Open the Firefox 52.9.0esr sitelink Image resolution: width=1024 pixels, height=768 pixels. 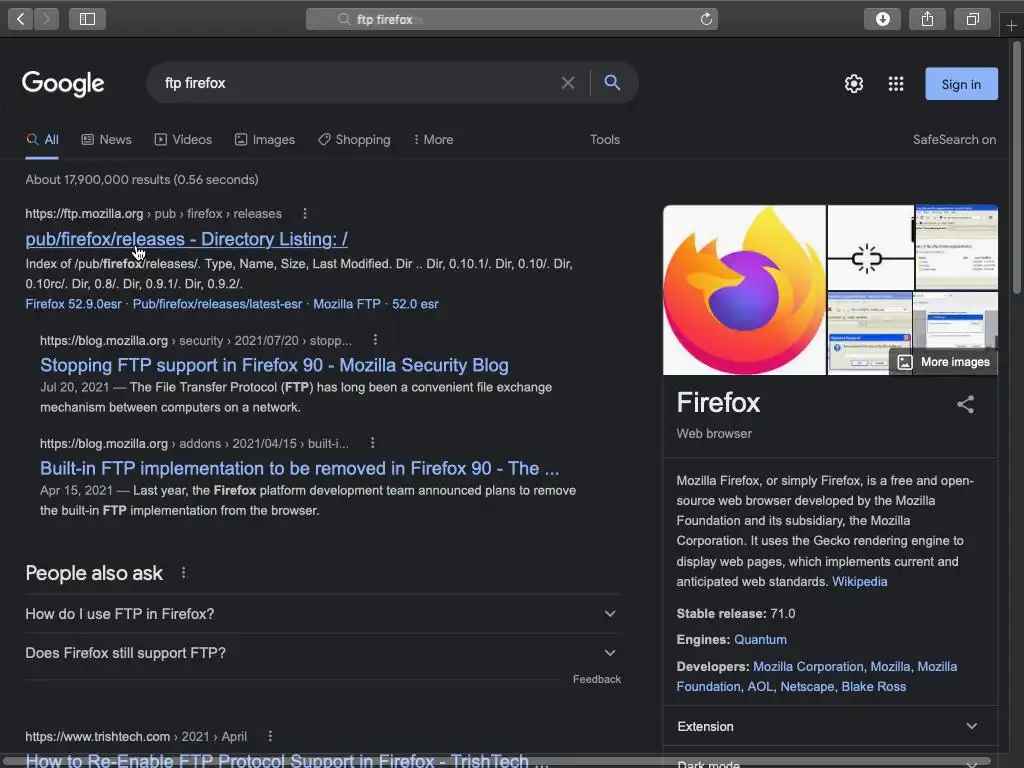point(73,304)
